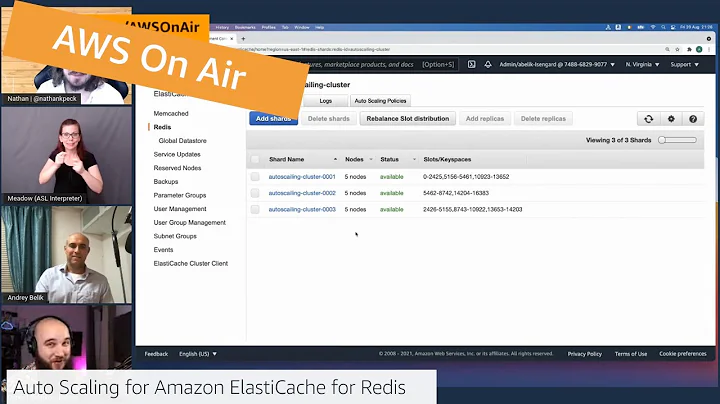The width and height of the screenshot is (720, 404).
Task: Go to Memcached in the sidebar
Action: [x=171, y=113]
